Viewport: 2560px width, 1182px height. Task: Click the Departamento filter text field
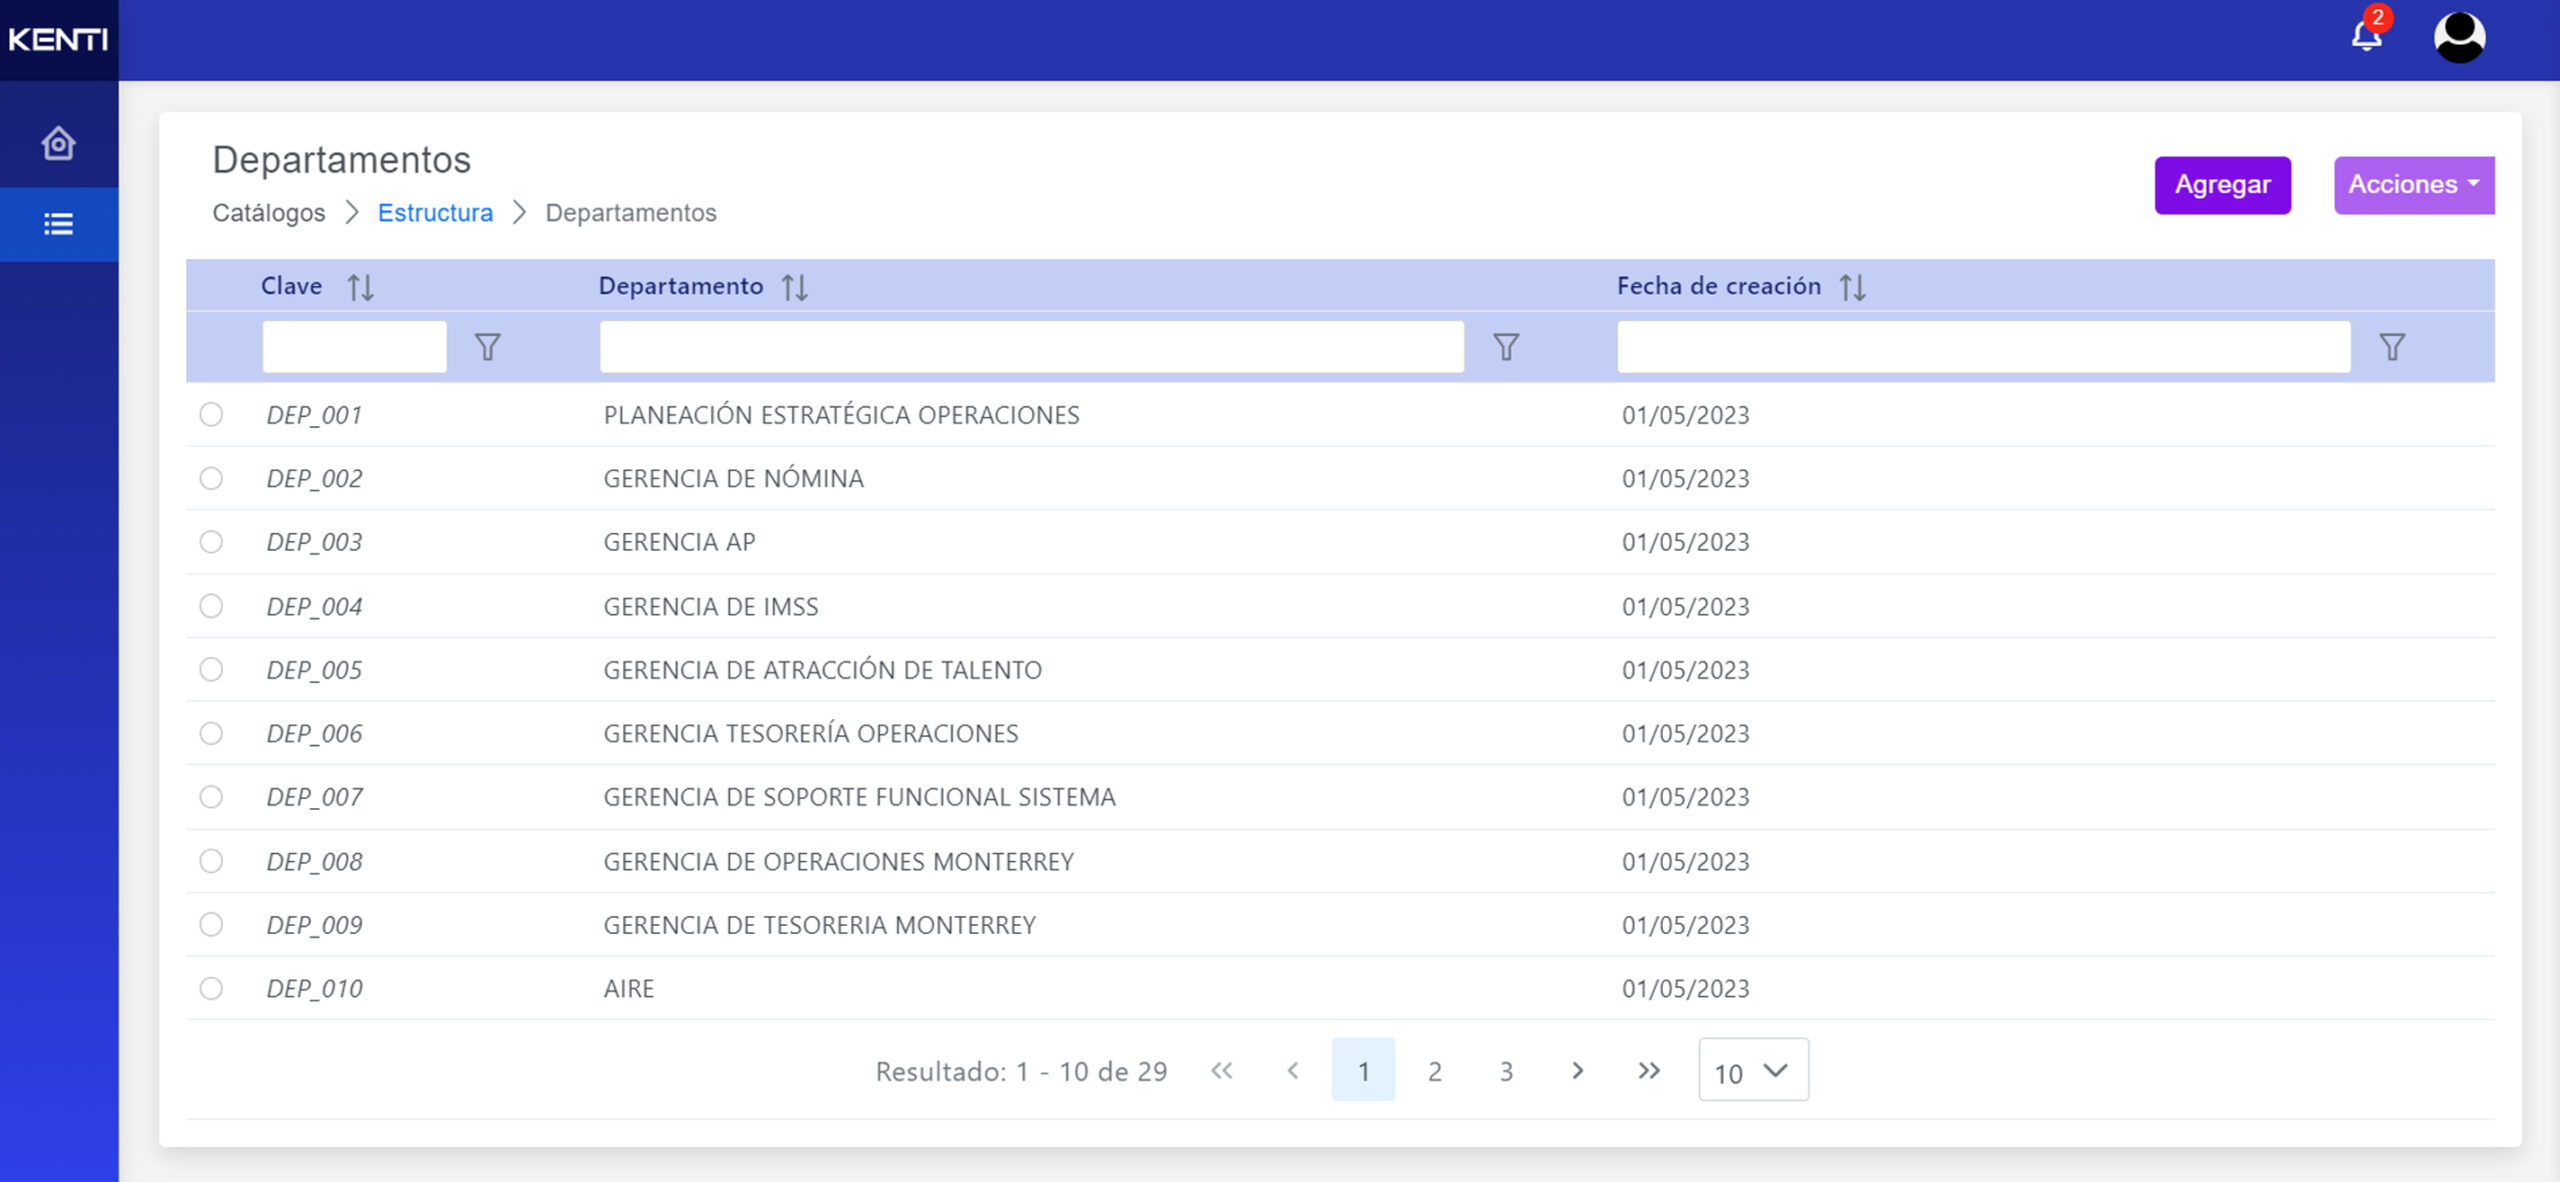click(x=1031, y=347)
